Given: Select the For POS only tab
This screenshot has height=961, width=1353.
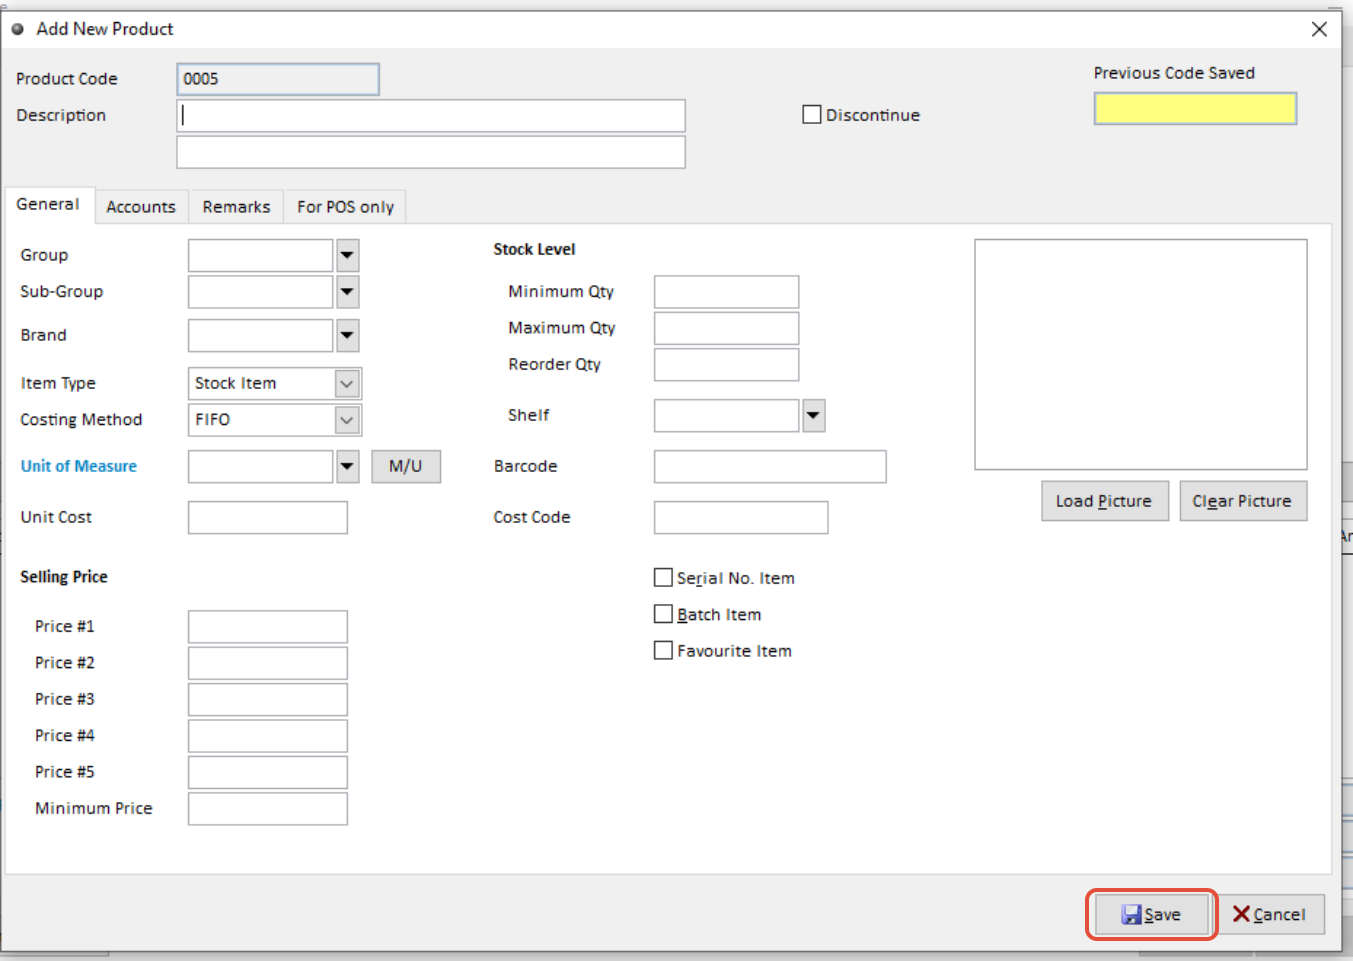Looking at the screenshot, I should tap(345, 207).
